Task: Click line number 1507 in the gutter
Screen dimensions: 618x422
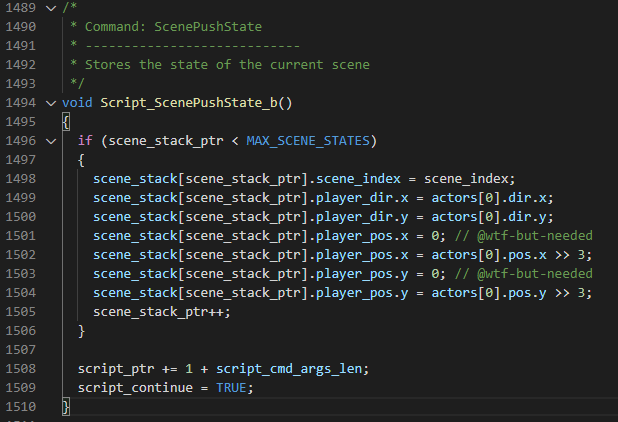Action: point(21,350)
